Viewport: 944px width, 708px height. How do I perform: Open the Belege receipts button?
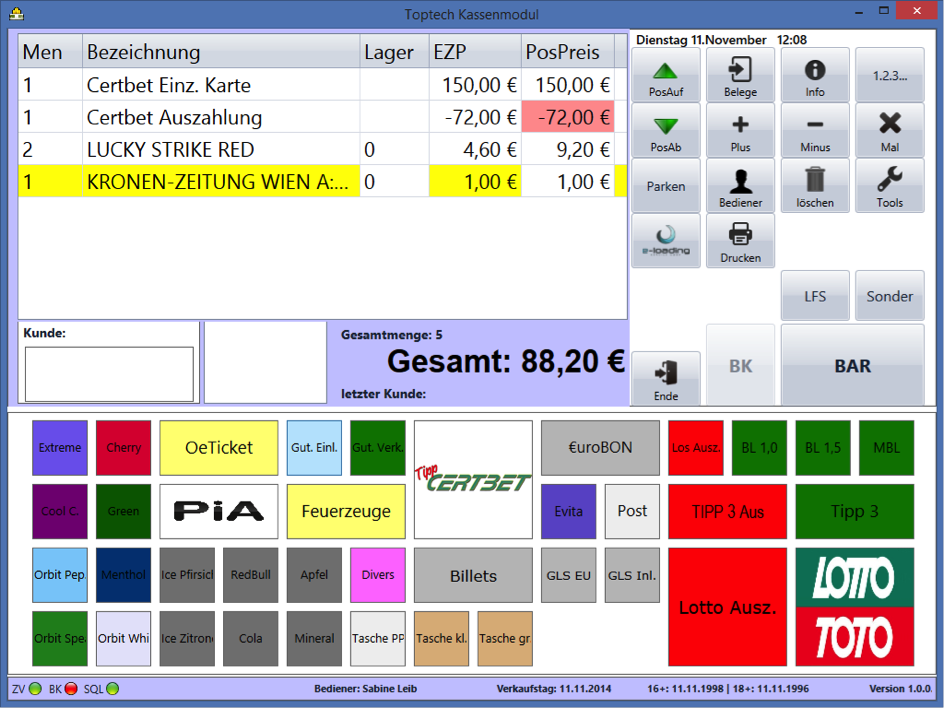tap(741, 75)
